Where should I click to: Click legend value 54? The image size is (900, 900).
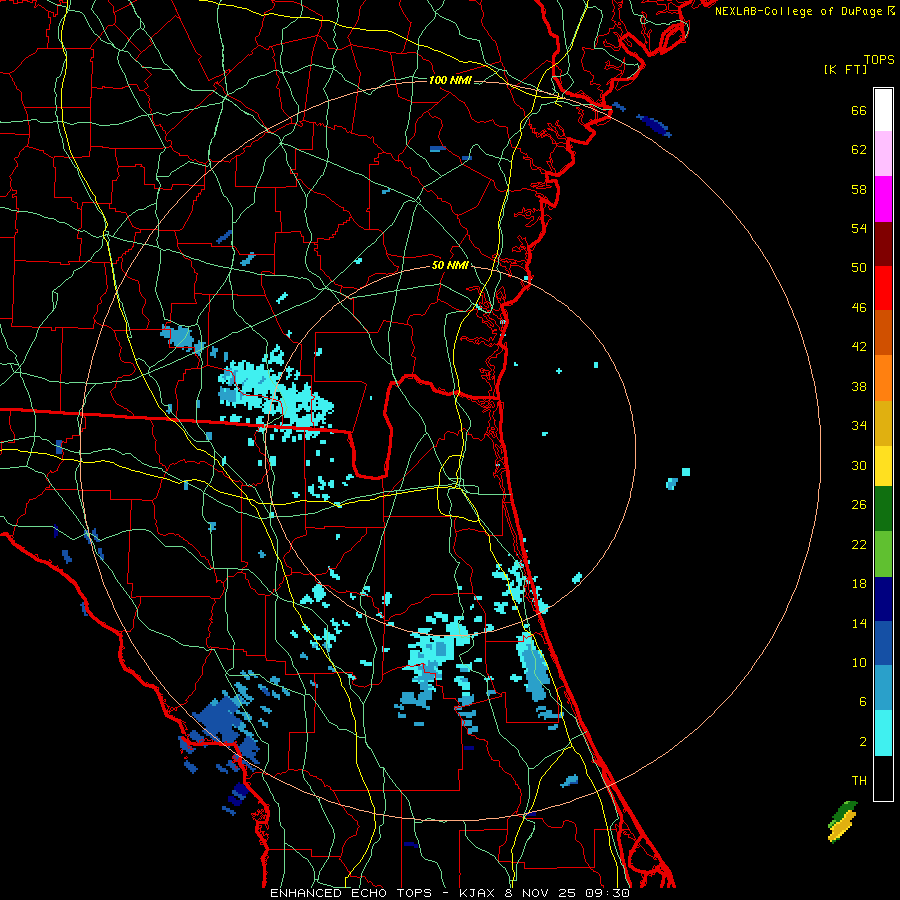coord(859,228)
